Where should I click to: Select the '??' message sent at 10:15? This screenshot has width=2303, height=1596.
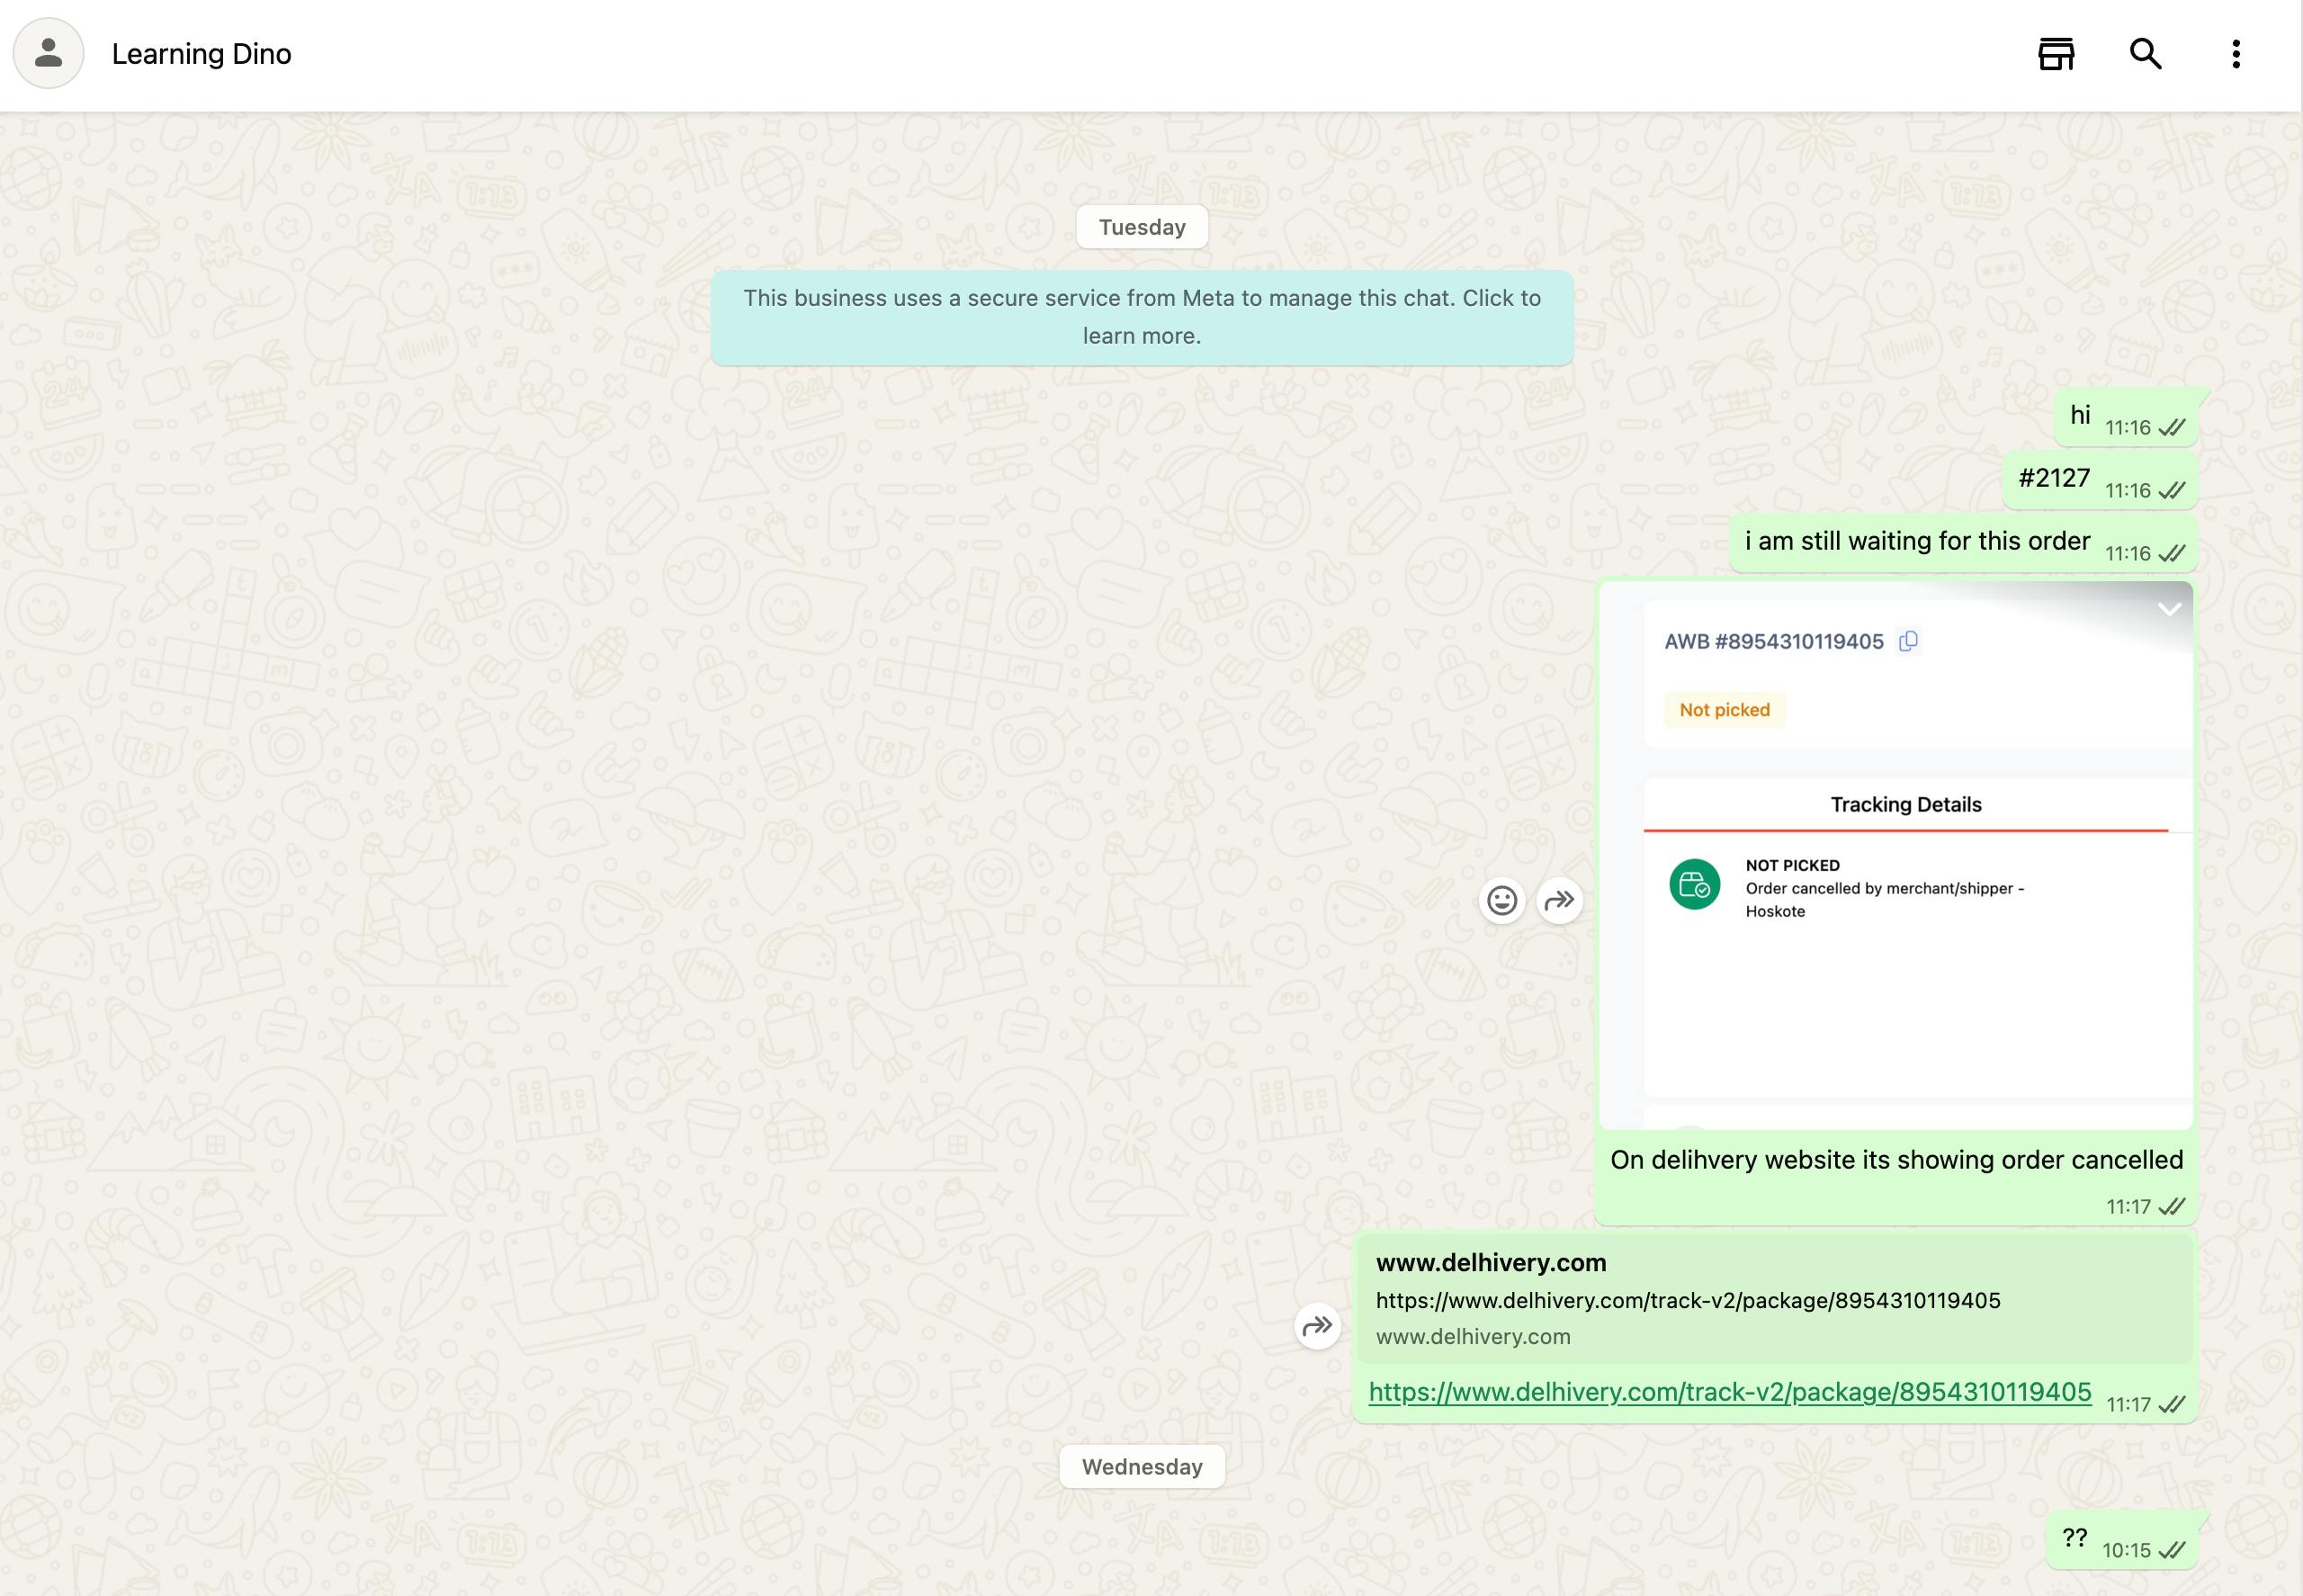[2122, 1540]
